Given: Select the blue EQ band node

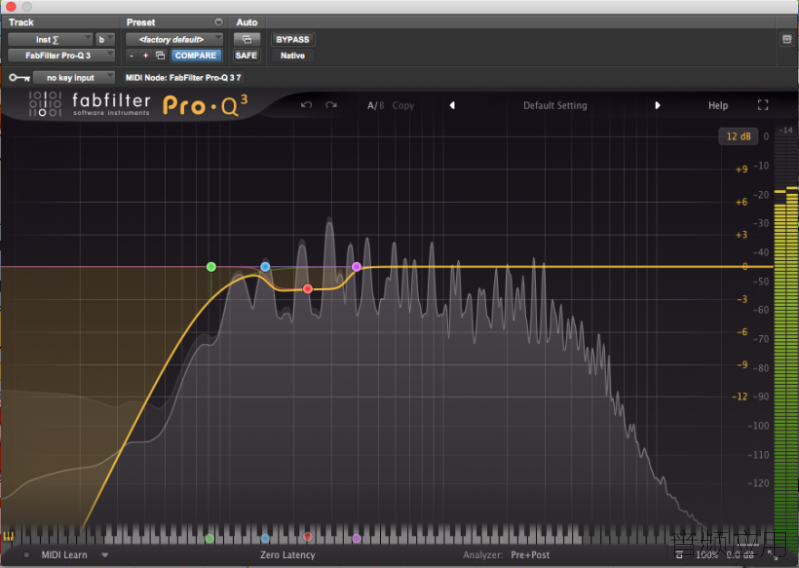Looking at the screenshot, I should [265, 266].
